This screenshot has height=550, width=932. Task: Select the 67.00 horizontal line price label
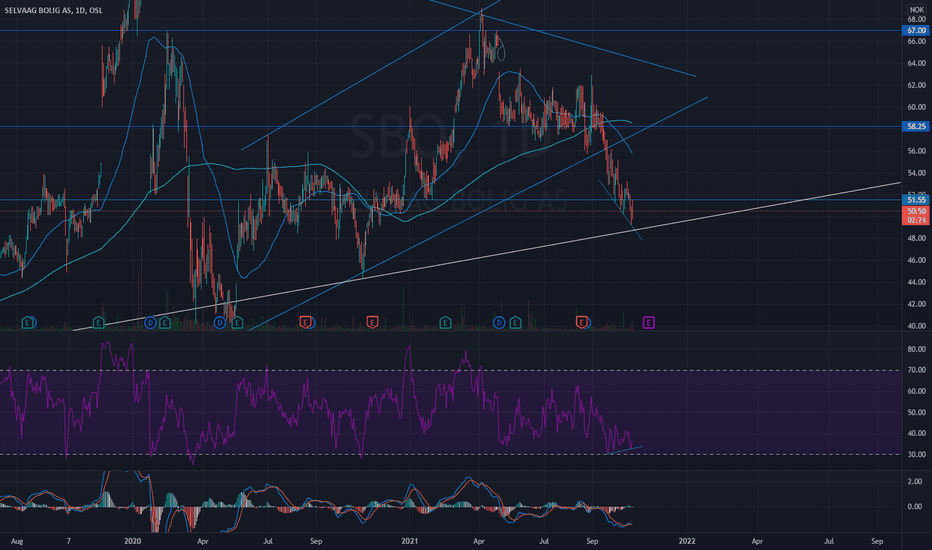pos(916,30)
